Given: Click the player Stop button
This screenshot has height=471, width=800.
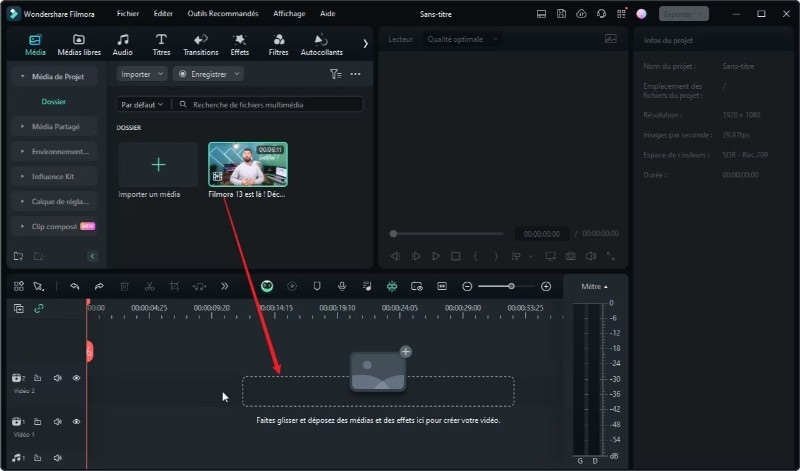Looking at the screenshot, I should tap(456, 256).
